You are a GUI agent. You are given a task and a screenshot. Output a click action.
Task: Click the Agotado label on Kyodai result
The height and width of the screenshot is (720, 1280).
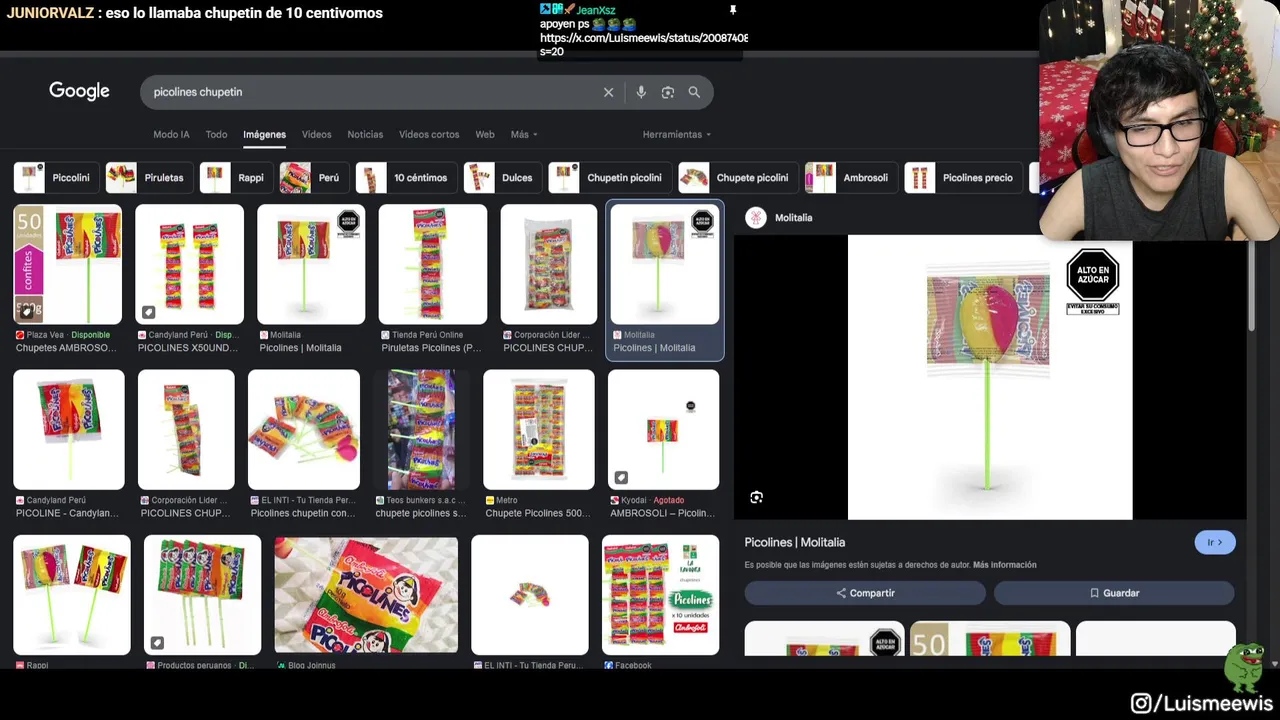[x=668, y=500]
